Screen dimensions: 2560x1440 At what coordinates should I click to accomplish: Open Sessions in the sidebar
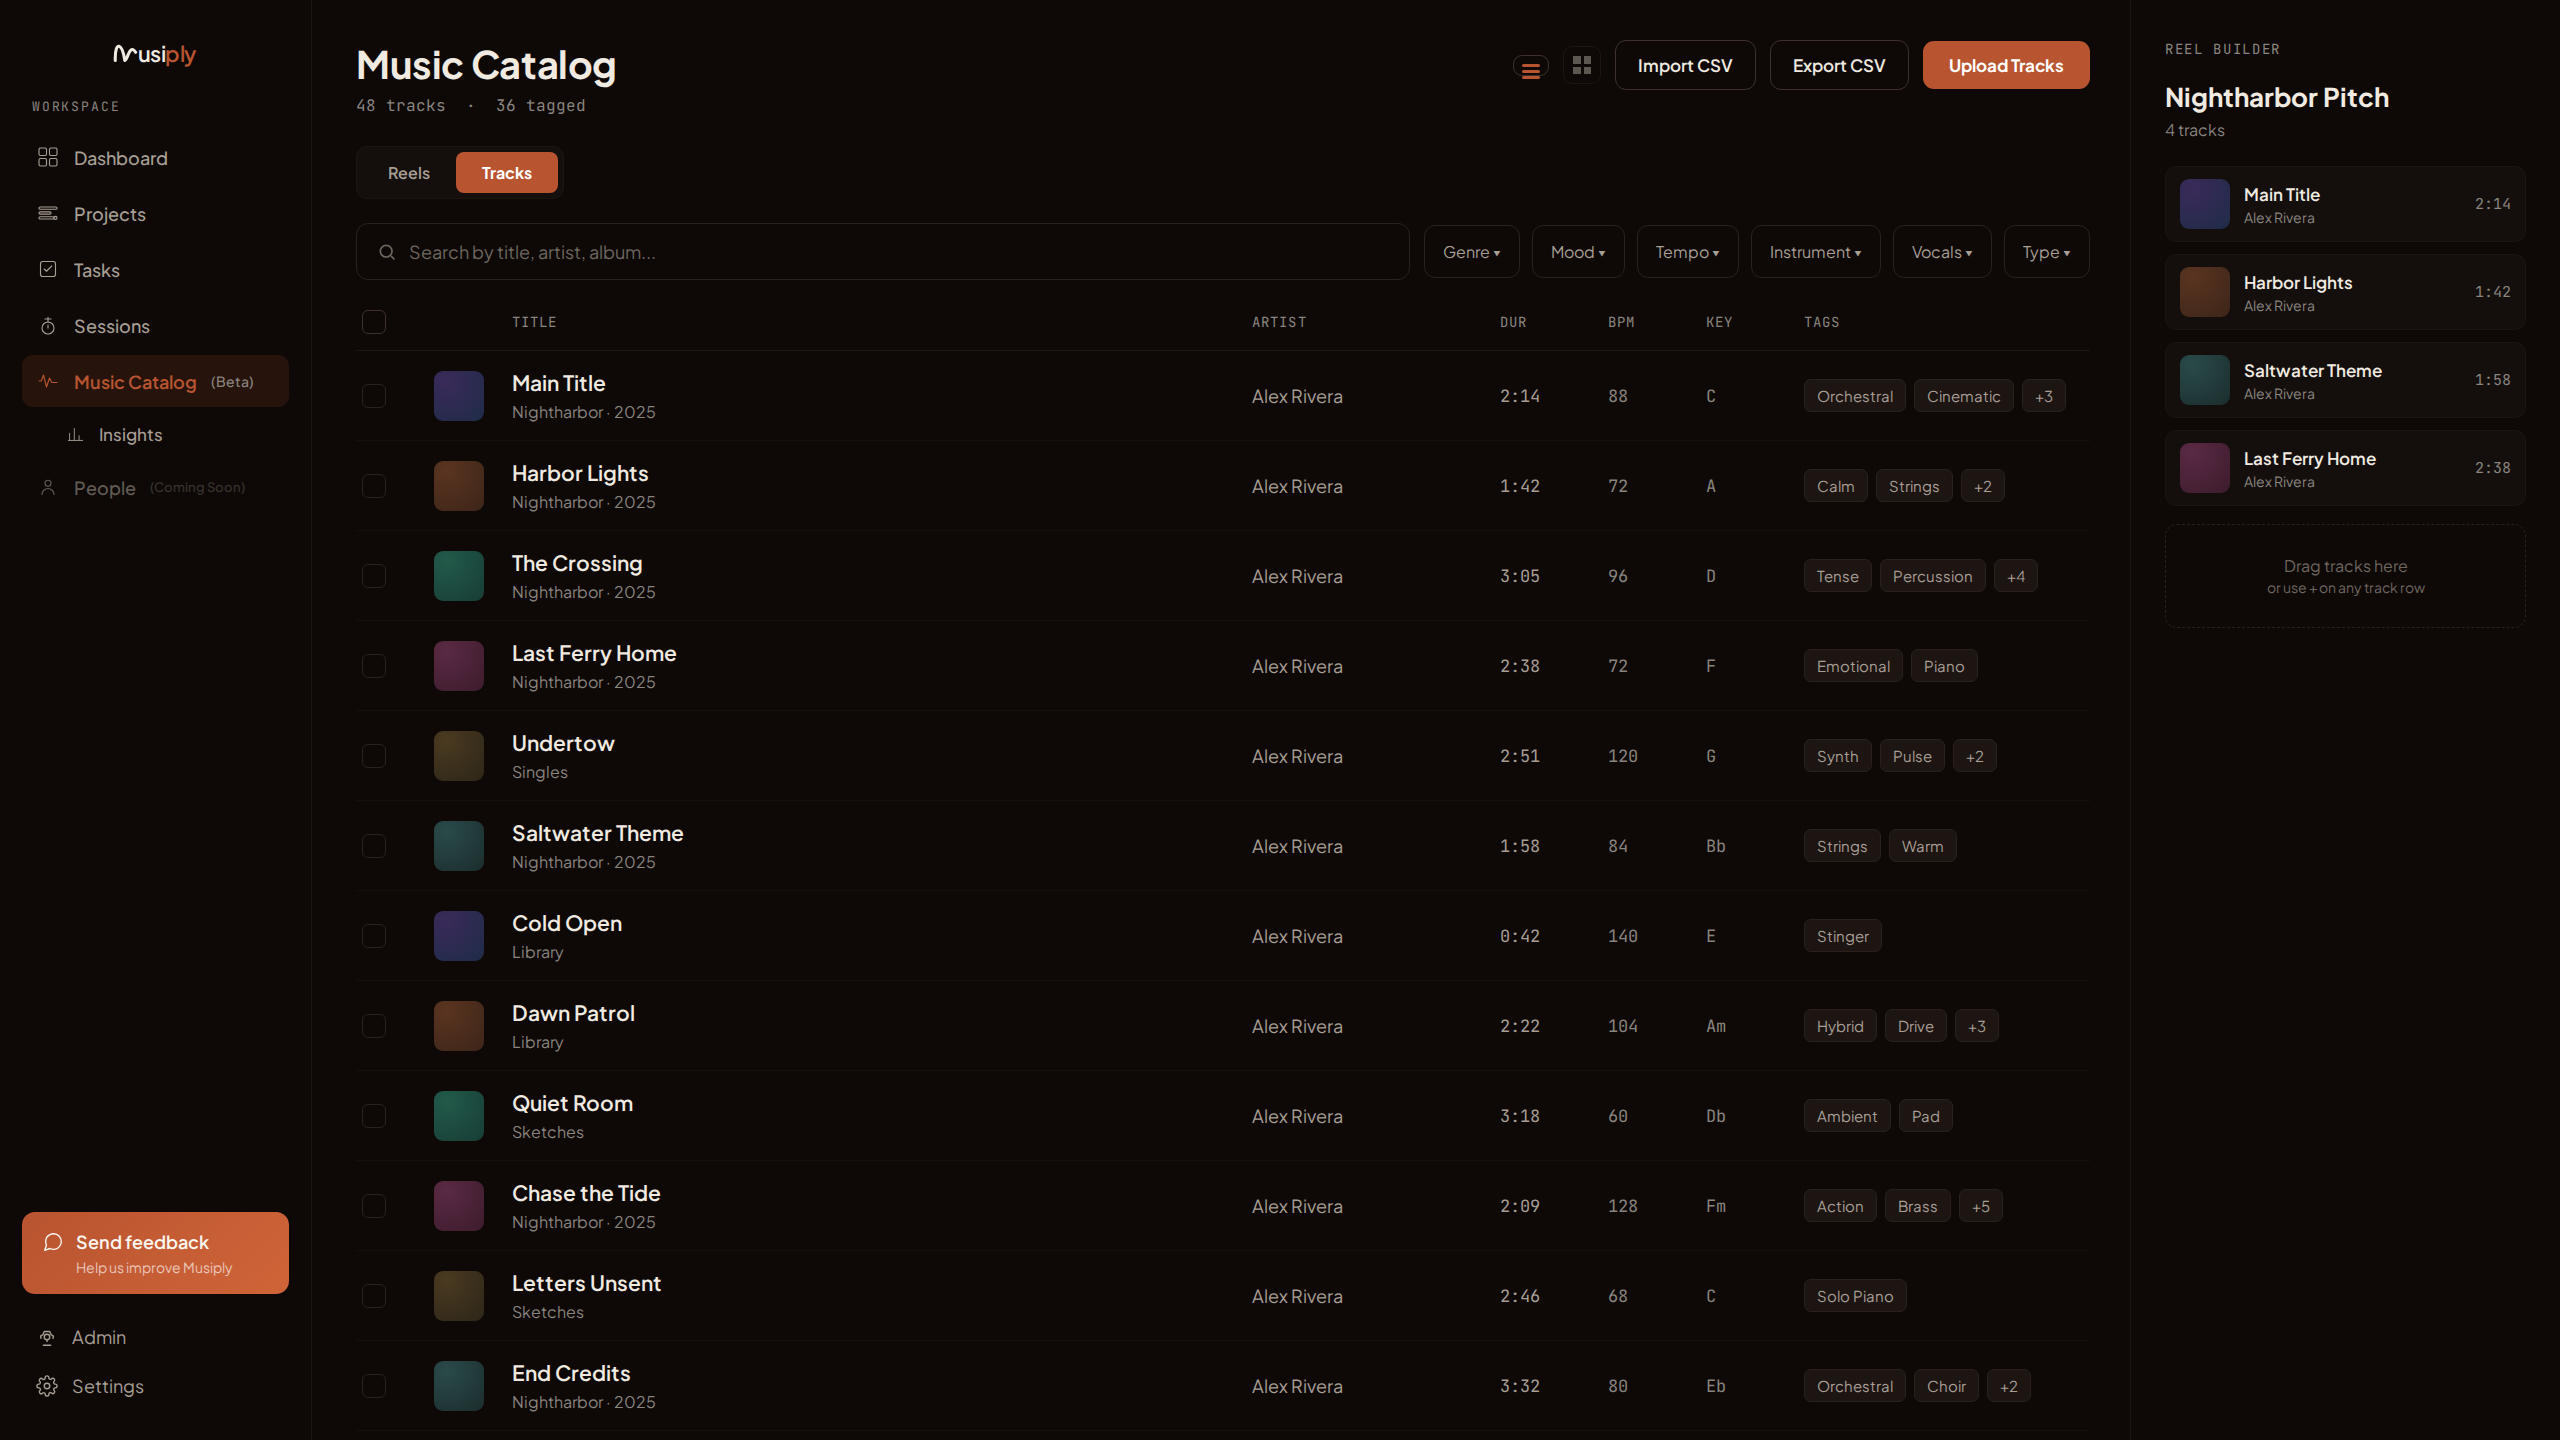click(155, 326)
